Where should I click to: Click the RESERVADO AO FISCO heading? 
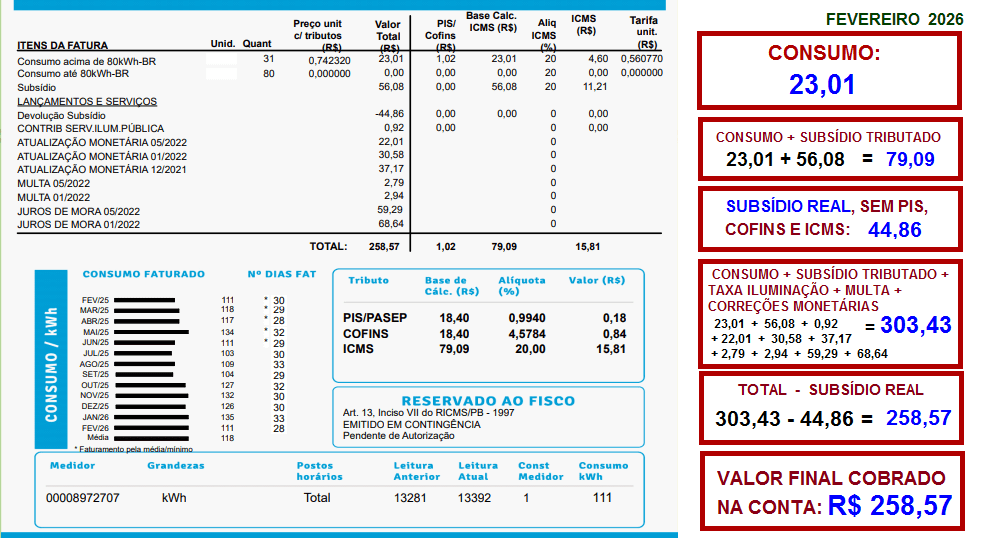point(488,400)
